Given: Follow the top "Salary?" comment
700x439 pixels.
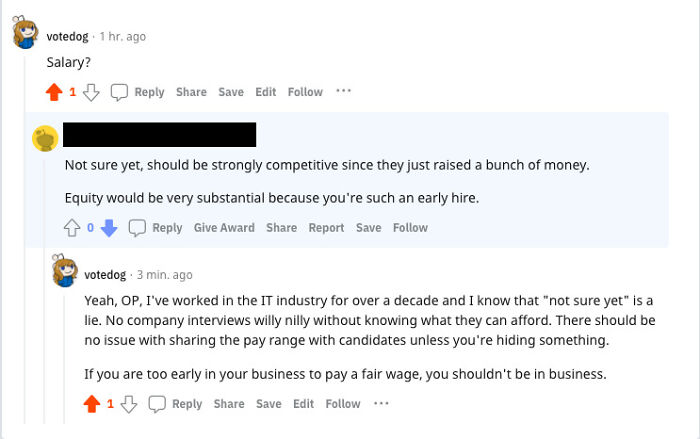Looking at the screenshot, I should tap(305, 92).
